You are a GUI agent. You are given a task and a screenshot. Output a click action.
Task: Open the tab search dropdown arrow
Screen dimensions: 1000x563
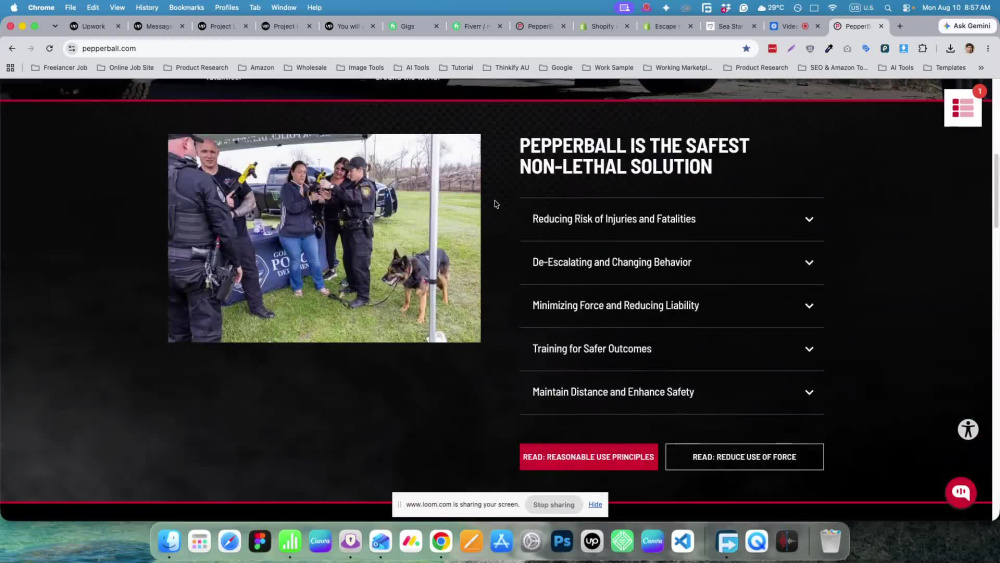coord(55,26)
